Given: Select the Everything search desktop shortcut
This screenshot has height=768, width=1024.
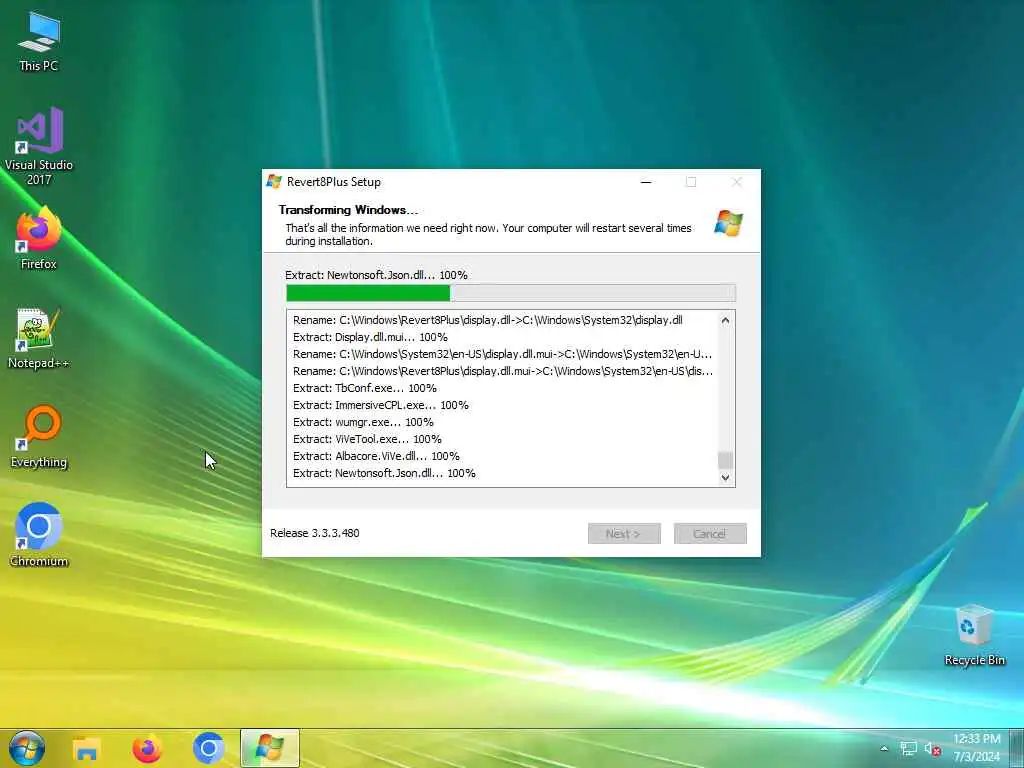Looking at the screenshot, I should coord(39,438).
